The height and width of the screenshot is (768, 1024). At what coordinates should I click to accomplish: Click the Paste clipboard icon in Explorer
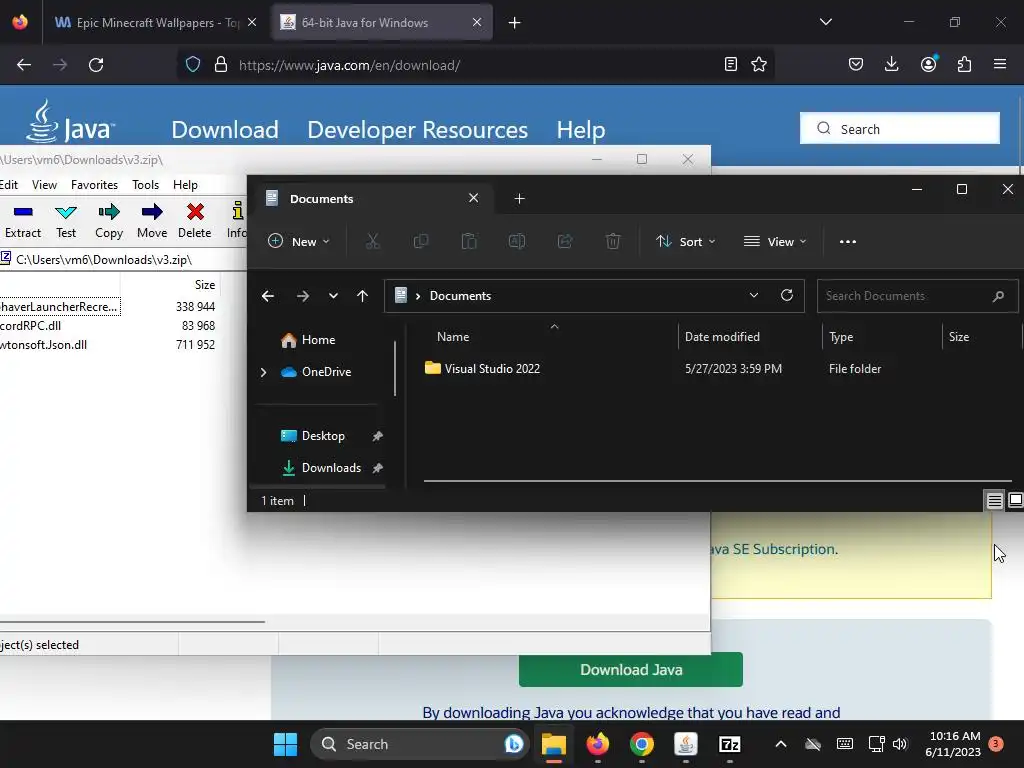click(x=469, y=242)
